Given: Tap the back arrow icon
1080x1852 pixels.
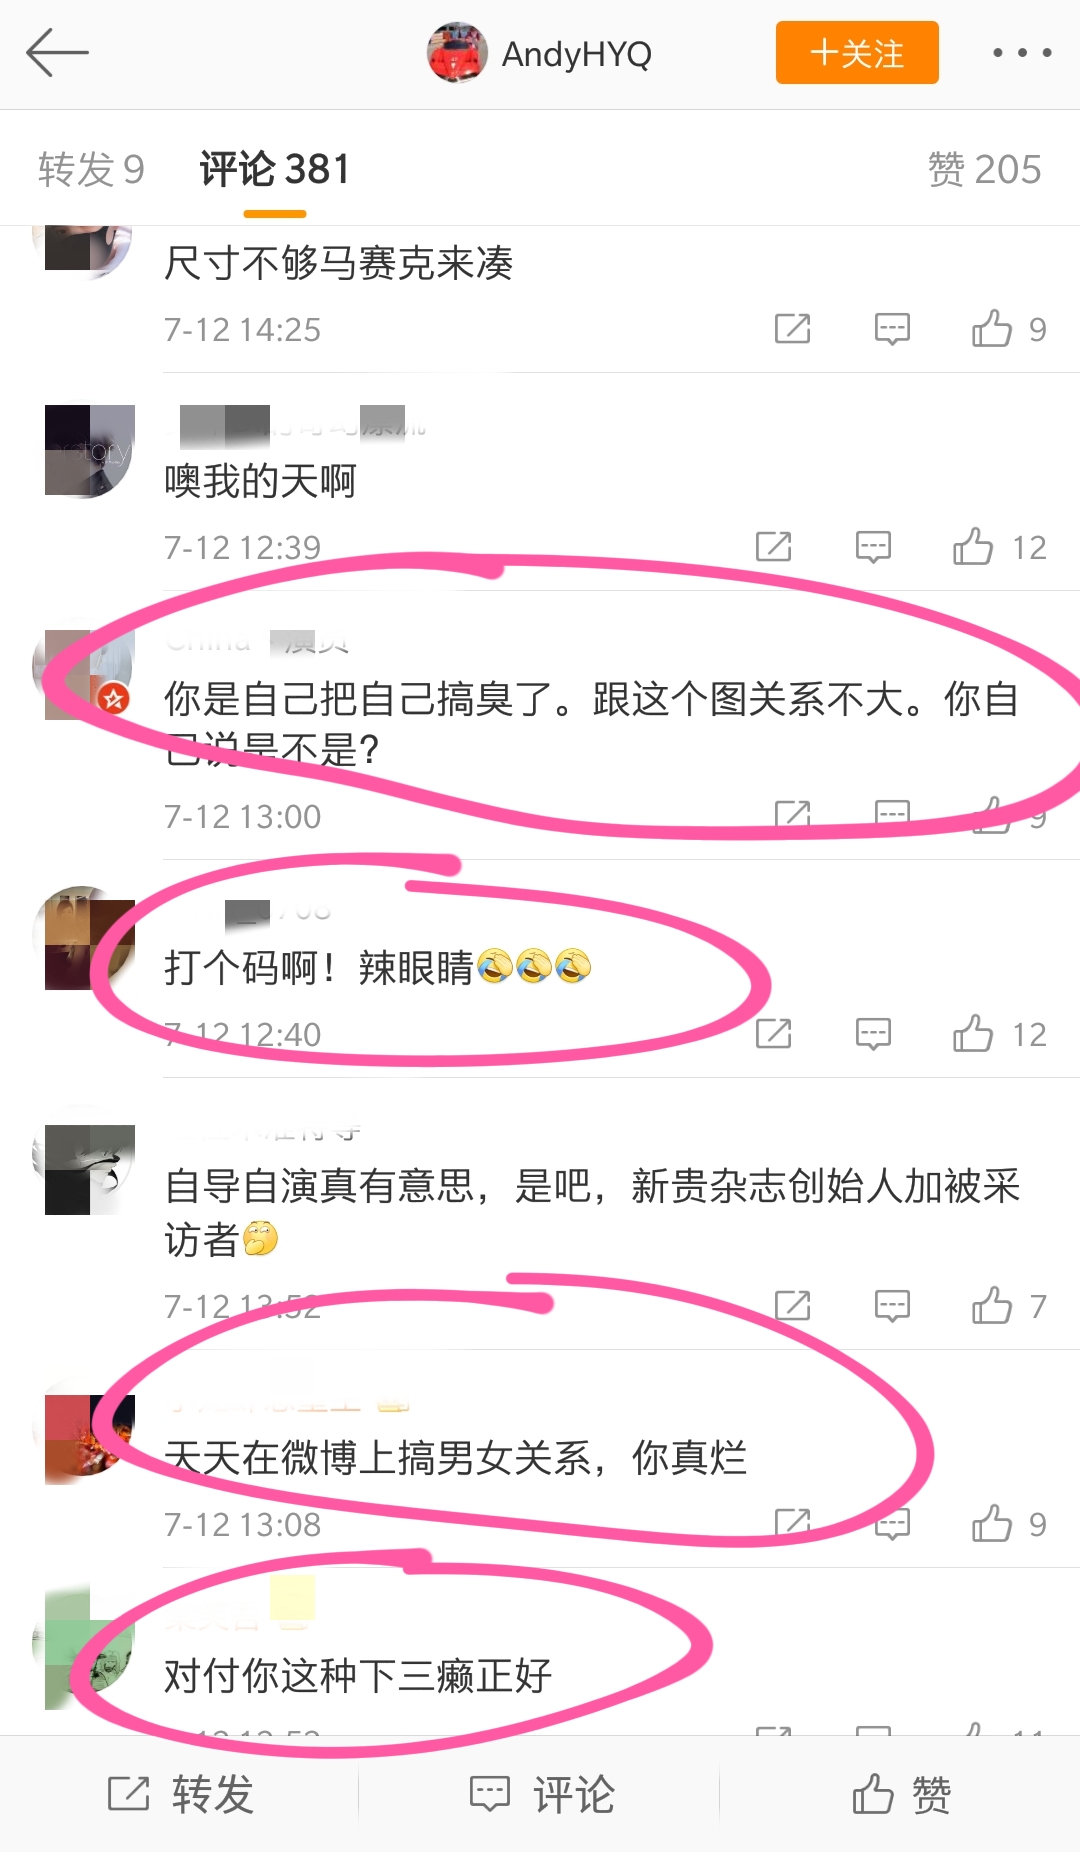Looking at the screenshot, I should point(57,53).
